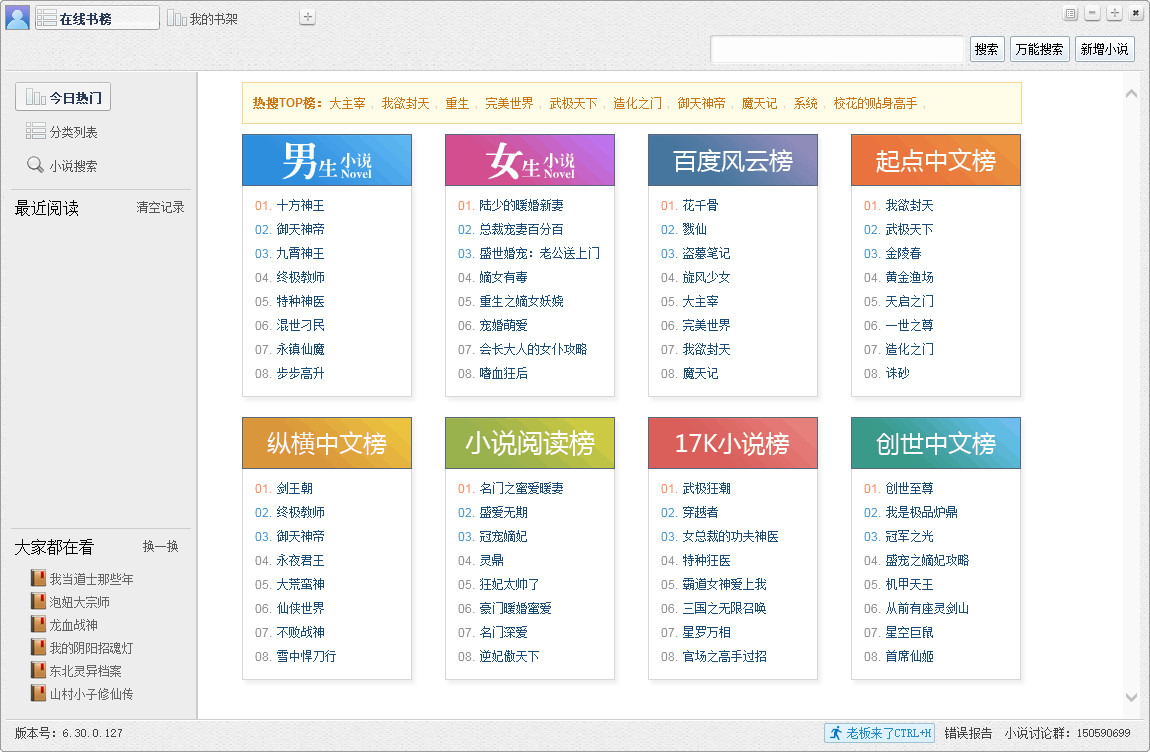1150x752 pixels.
Task: Click 换一换 to refresh recommendations
Action: click(161, 547)
